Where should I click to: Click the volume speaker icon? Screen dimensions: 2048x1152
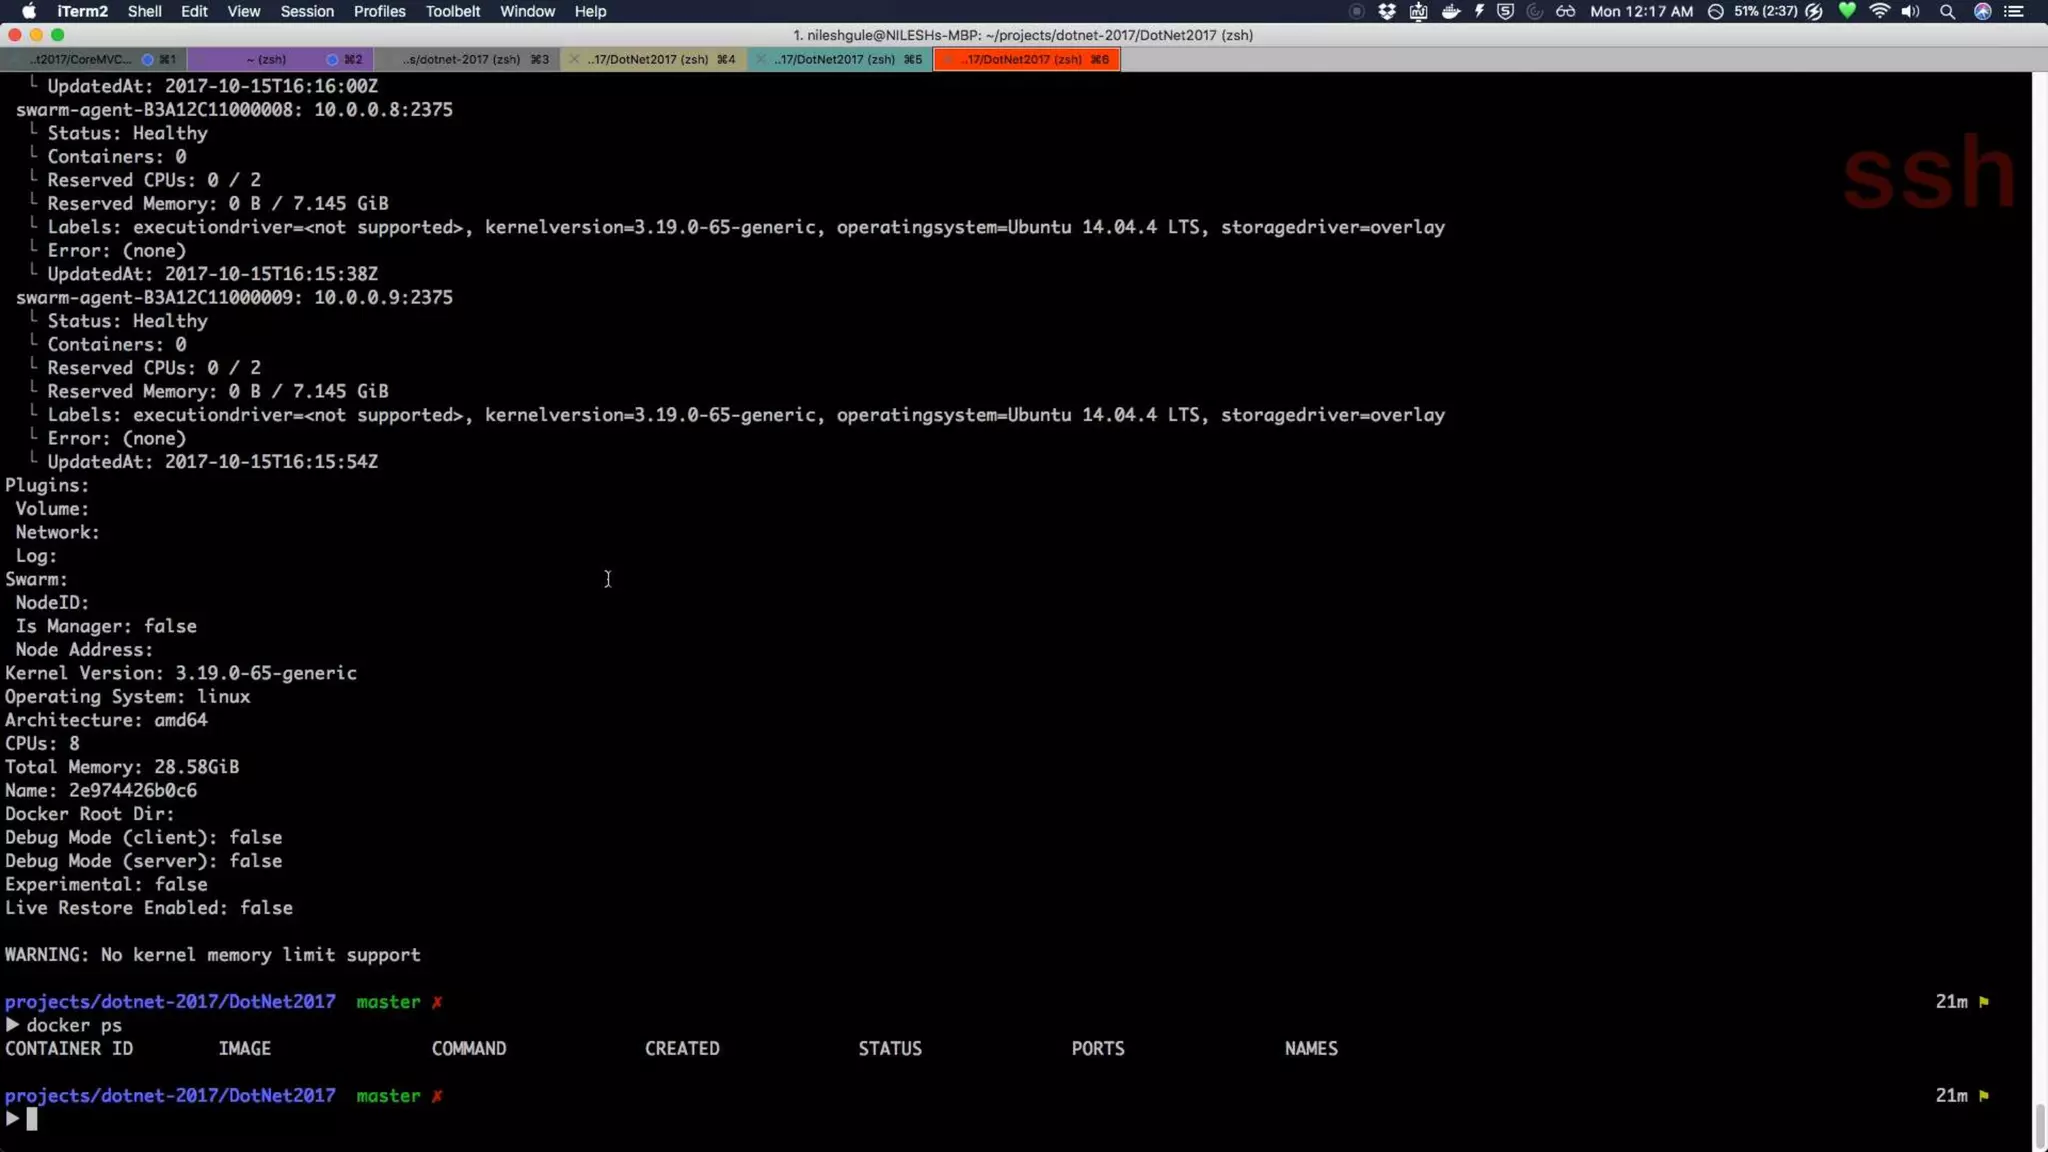[x=1911, y=11]
